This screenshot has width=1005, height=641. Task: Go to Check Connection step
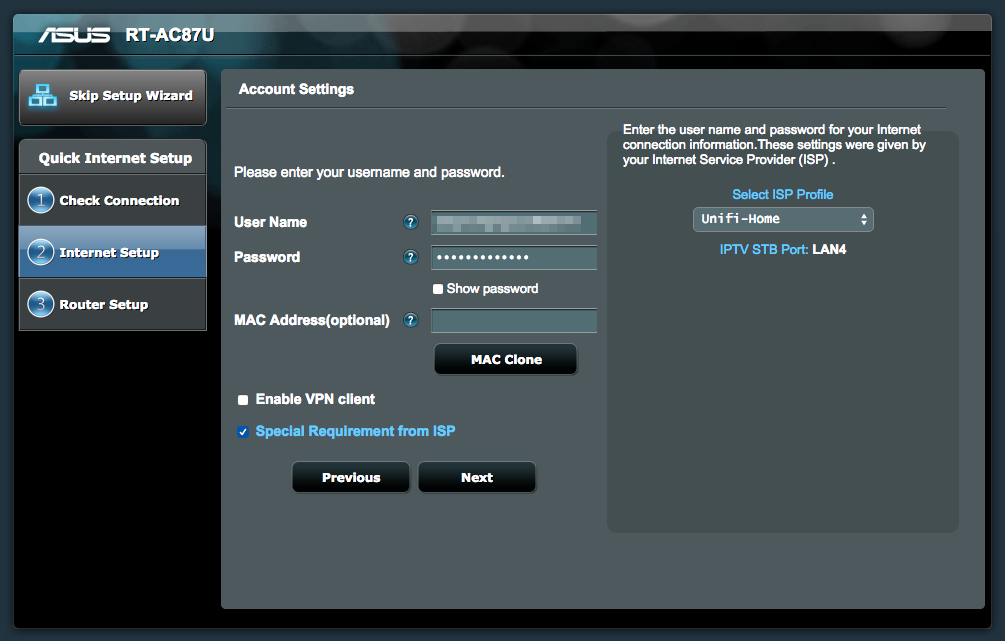click(x=113, y=200)
